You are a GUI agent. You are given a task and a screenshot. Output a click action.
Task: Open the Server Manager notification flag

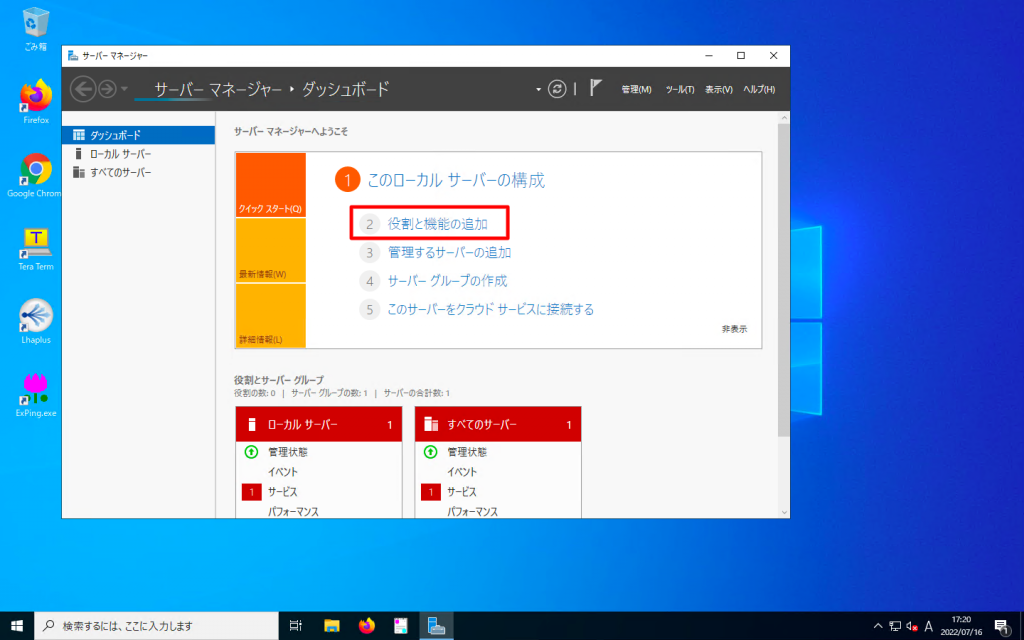596,89
